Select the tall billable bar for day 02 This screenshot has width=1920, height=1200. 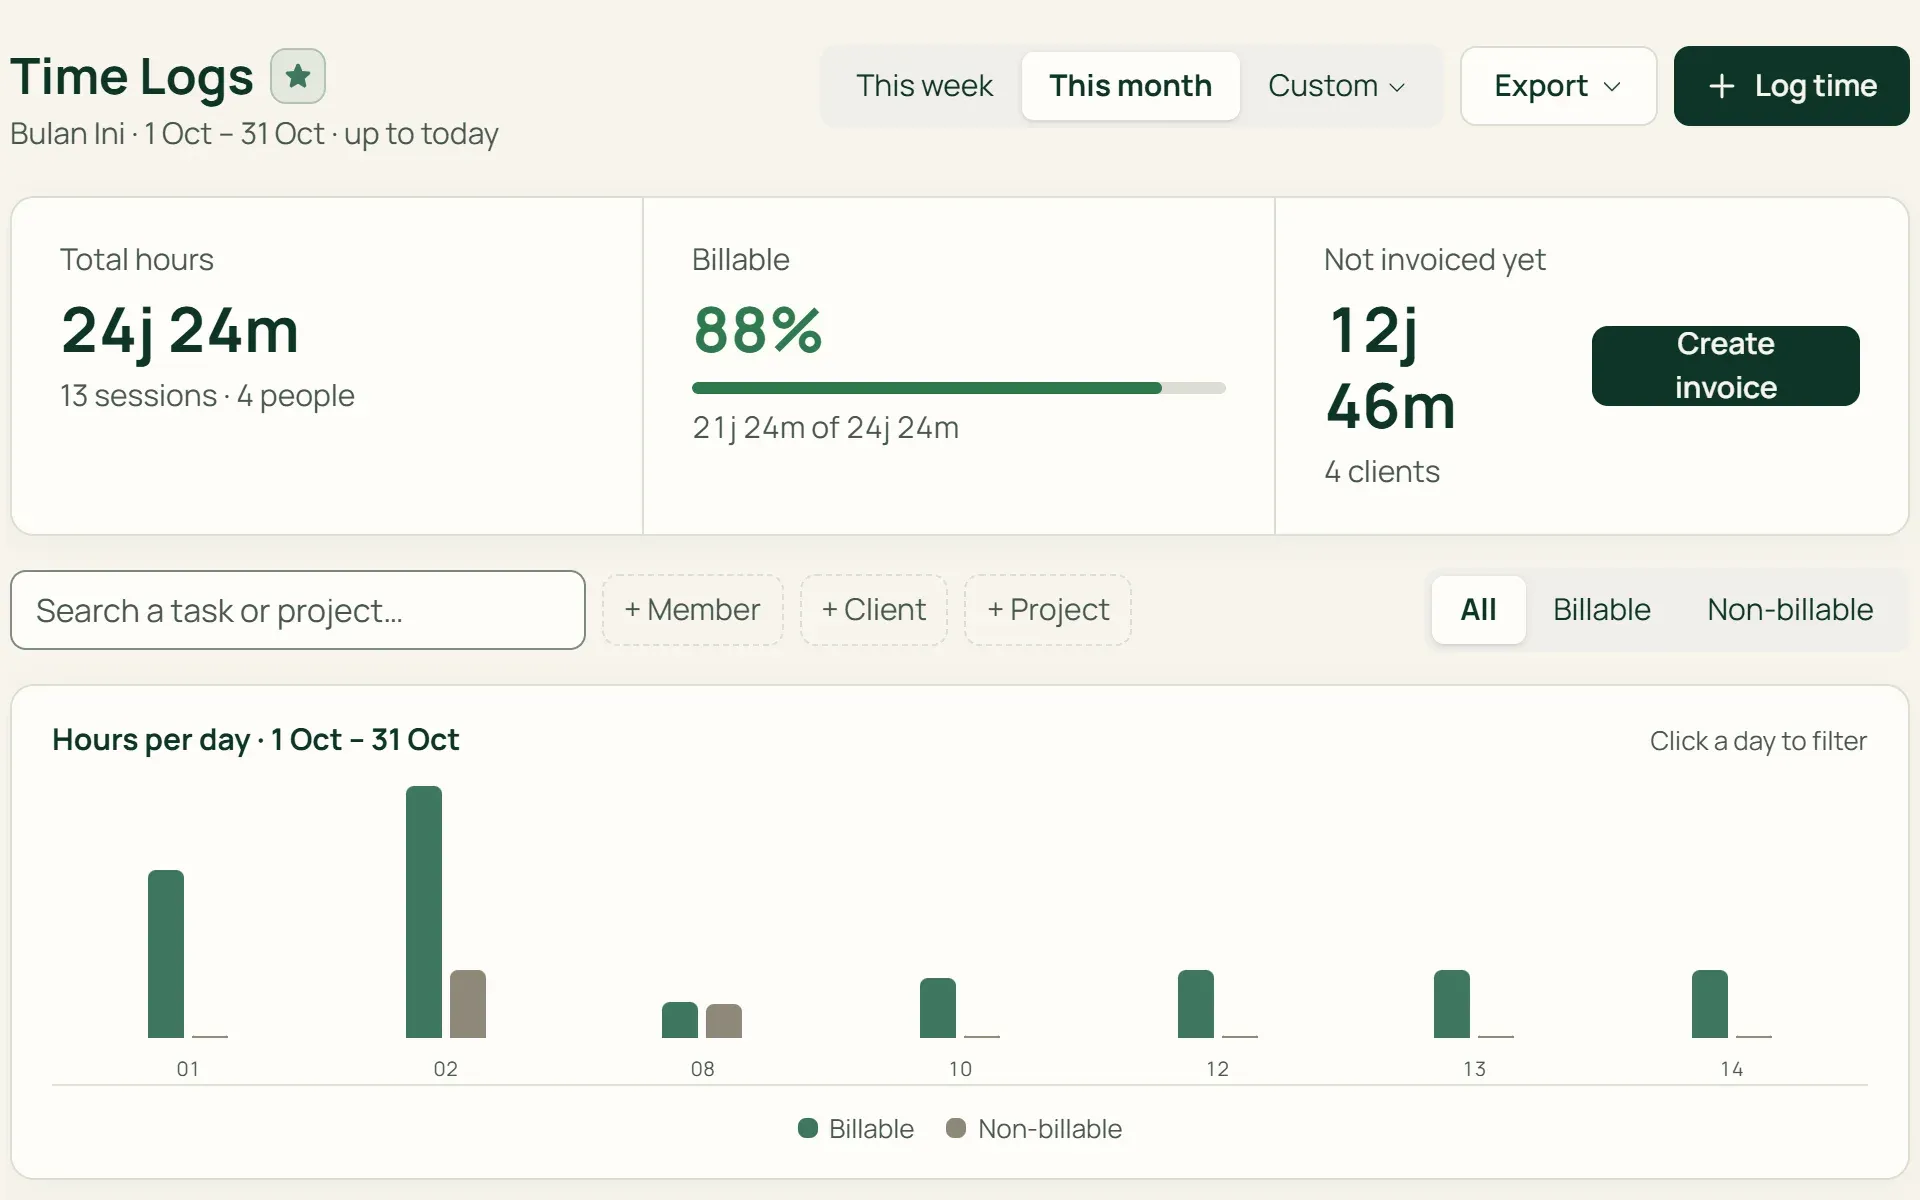pyautogui.click(x=424, y=912)
